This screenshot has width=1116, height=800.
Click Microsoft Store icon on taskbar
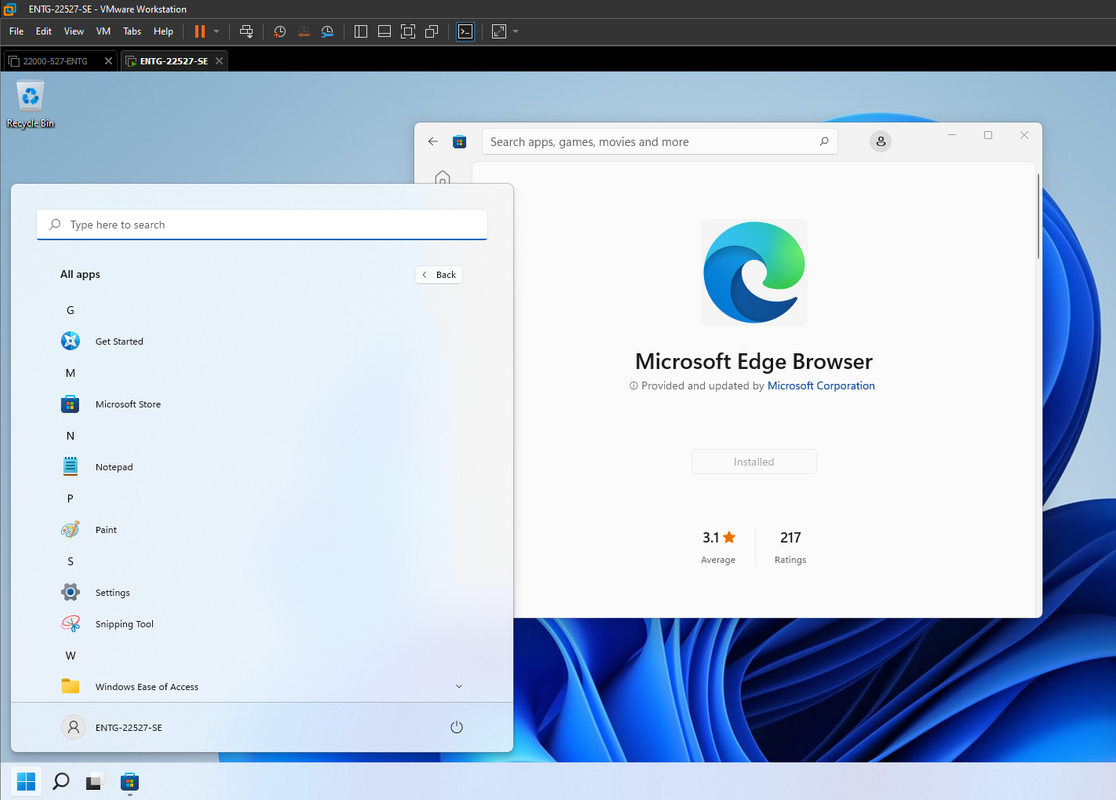[130, 781]
